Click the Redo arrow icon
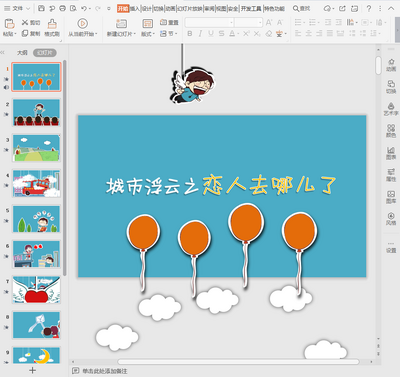The width and height of the screenshot is (400, 377). pyautogui.click(x=97, y=8)
